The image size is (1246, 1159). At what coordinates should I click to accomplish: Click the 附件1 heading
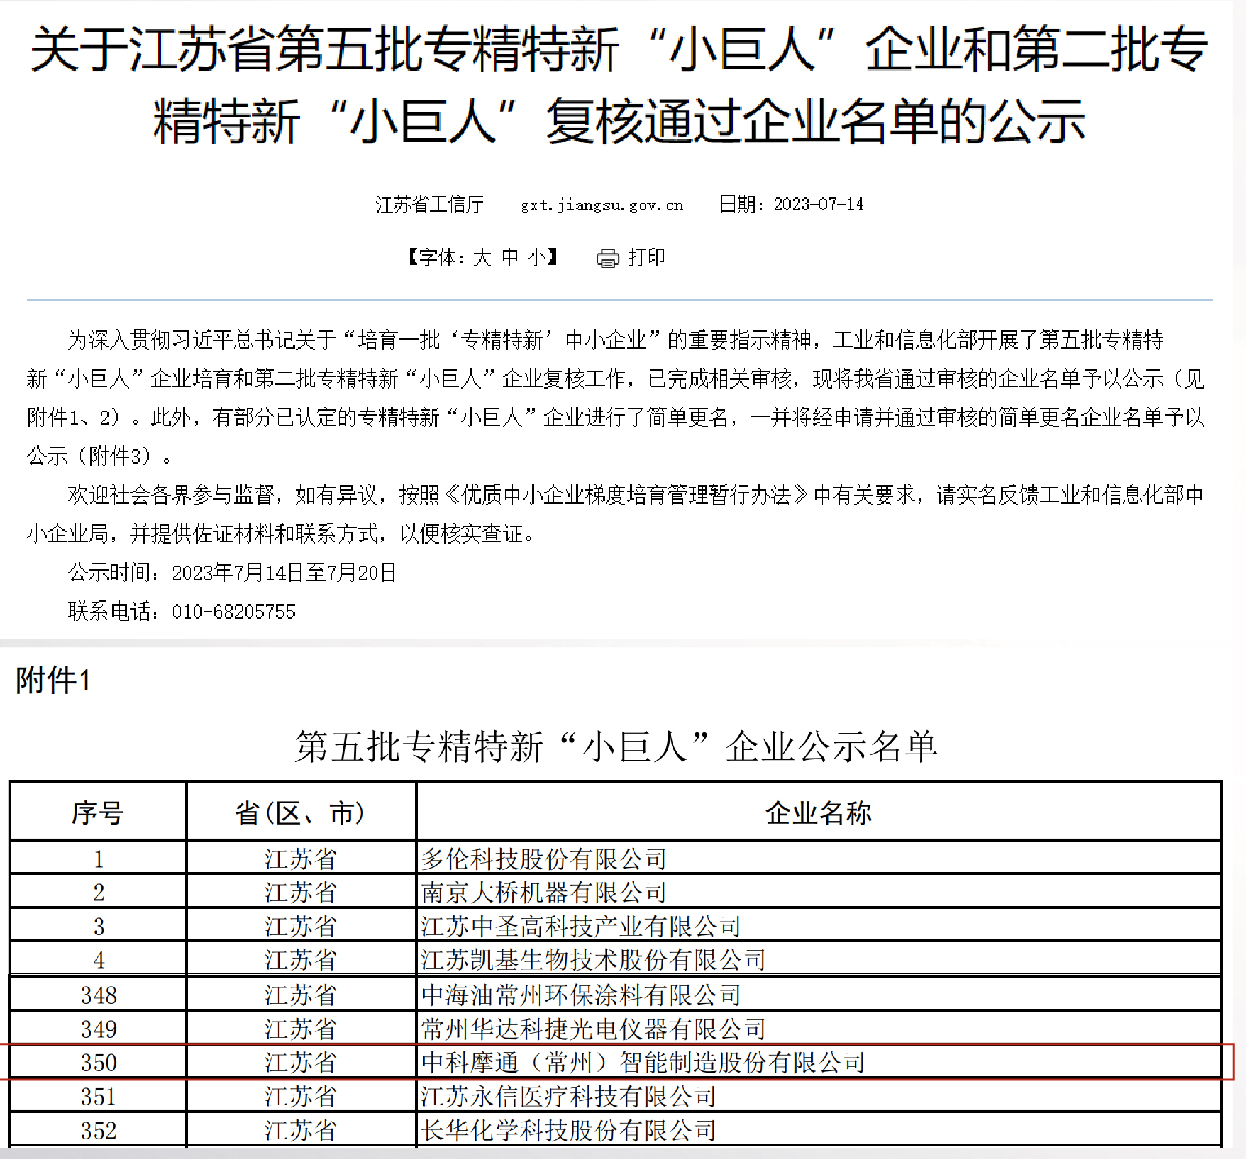tap(53, 681)
